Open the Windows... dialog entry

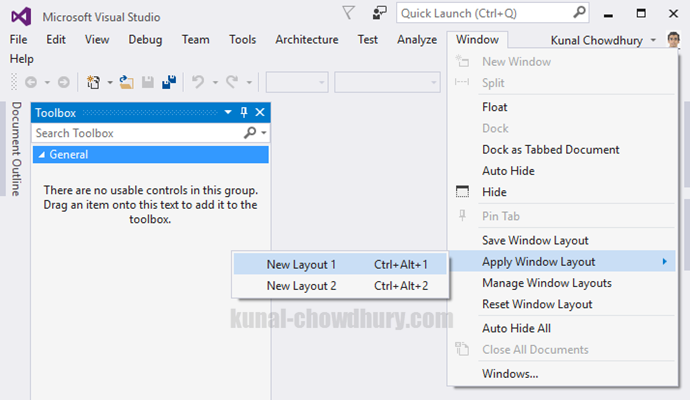click(x=563, y=374)
